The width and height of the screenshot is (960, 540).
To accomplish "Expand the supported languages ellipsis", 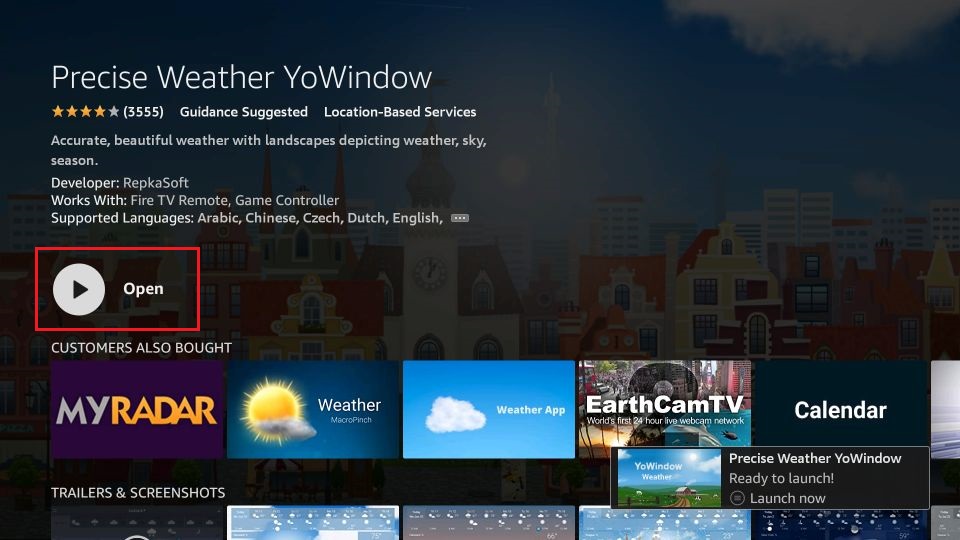I will click(x=460, y=218).
